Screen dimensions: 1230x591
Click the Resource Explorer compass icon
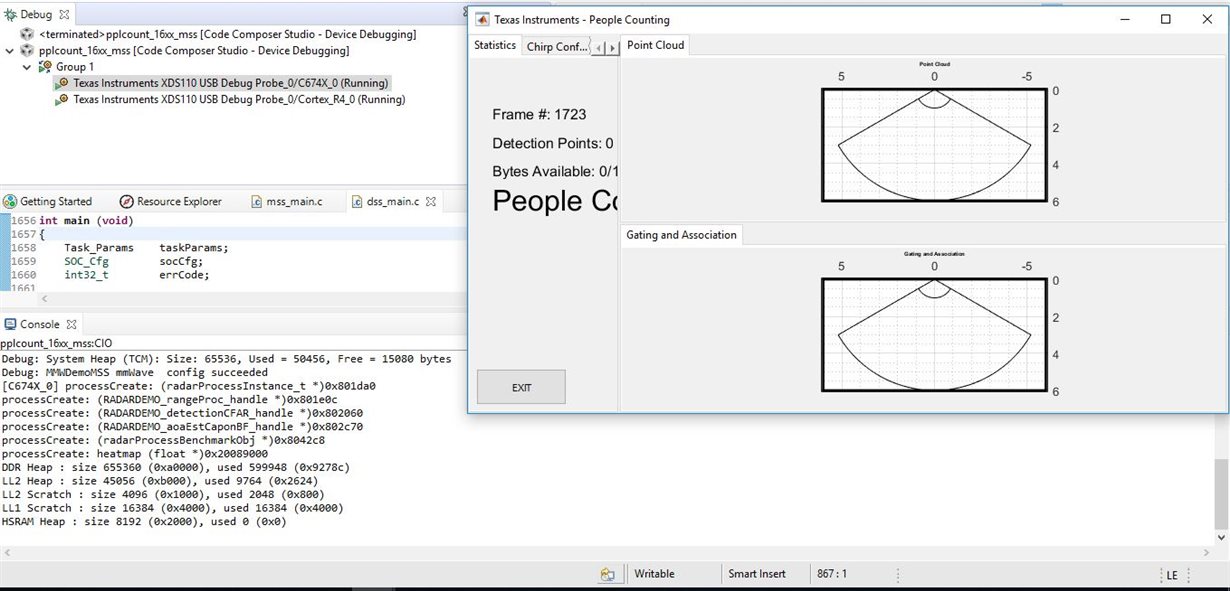pos(126,201)
